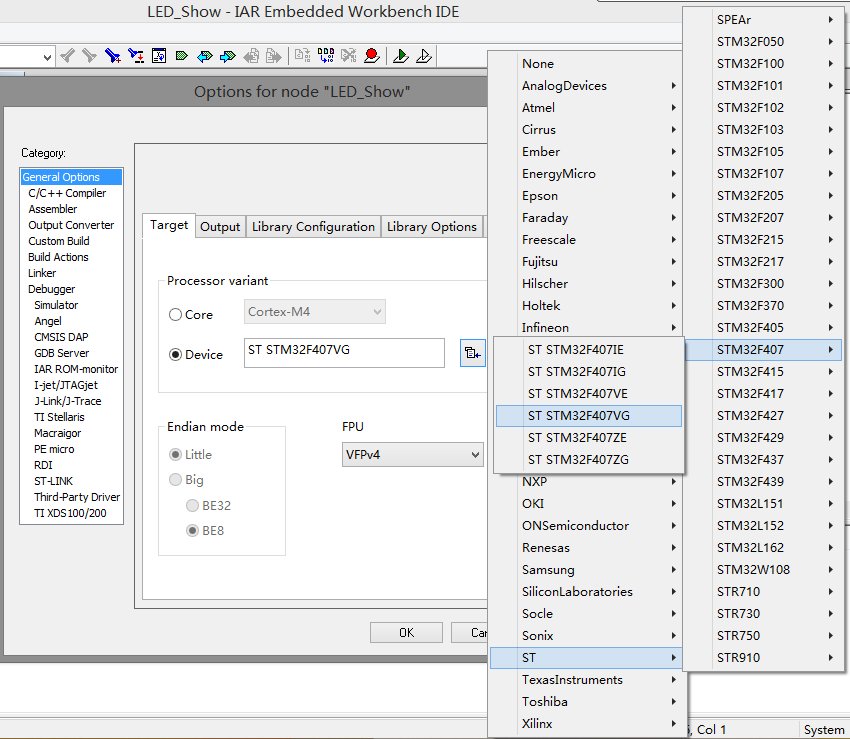Expand the Renesas vendor submenu
Viewport: 850px width, 739px height.
click(x=586, y=548)
